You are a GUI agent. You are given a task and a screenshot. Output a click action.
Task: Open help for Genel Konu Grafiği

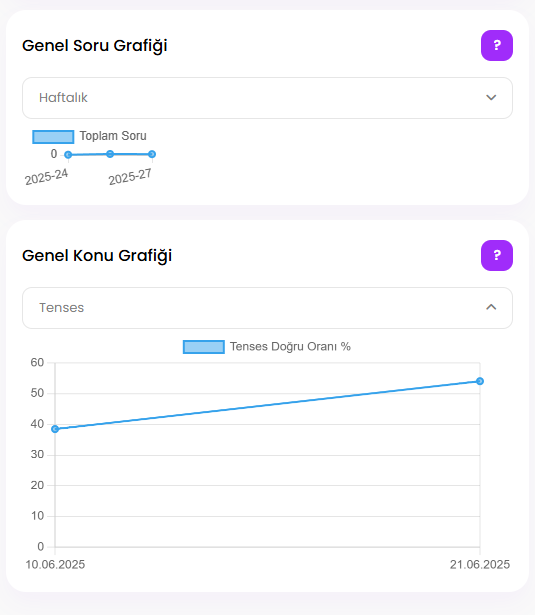pyautogui.click(x=497, y=255)
